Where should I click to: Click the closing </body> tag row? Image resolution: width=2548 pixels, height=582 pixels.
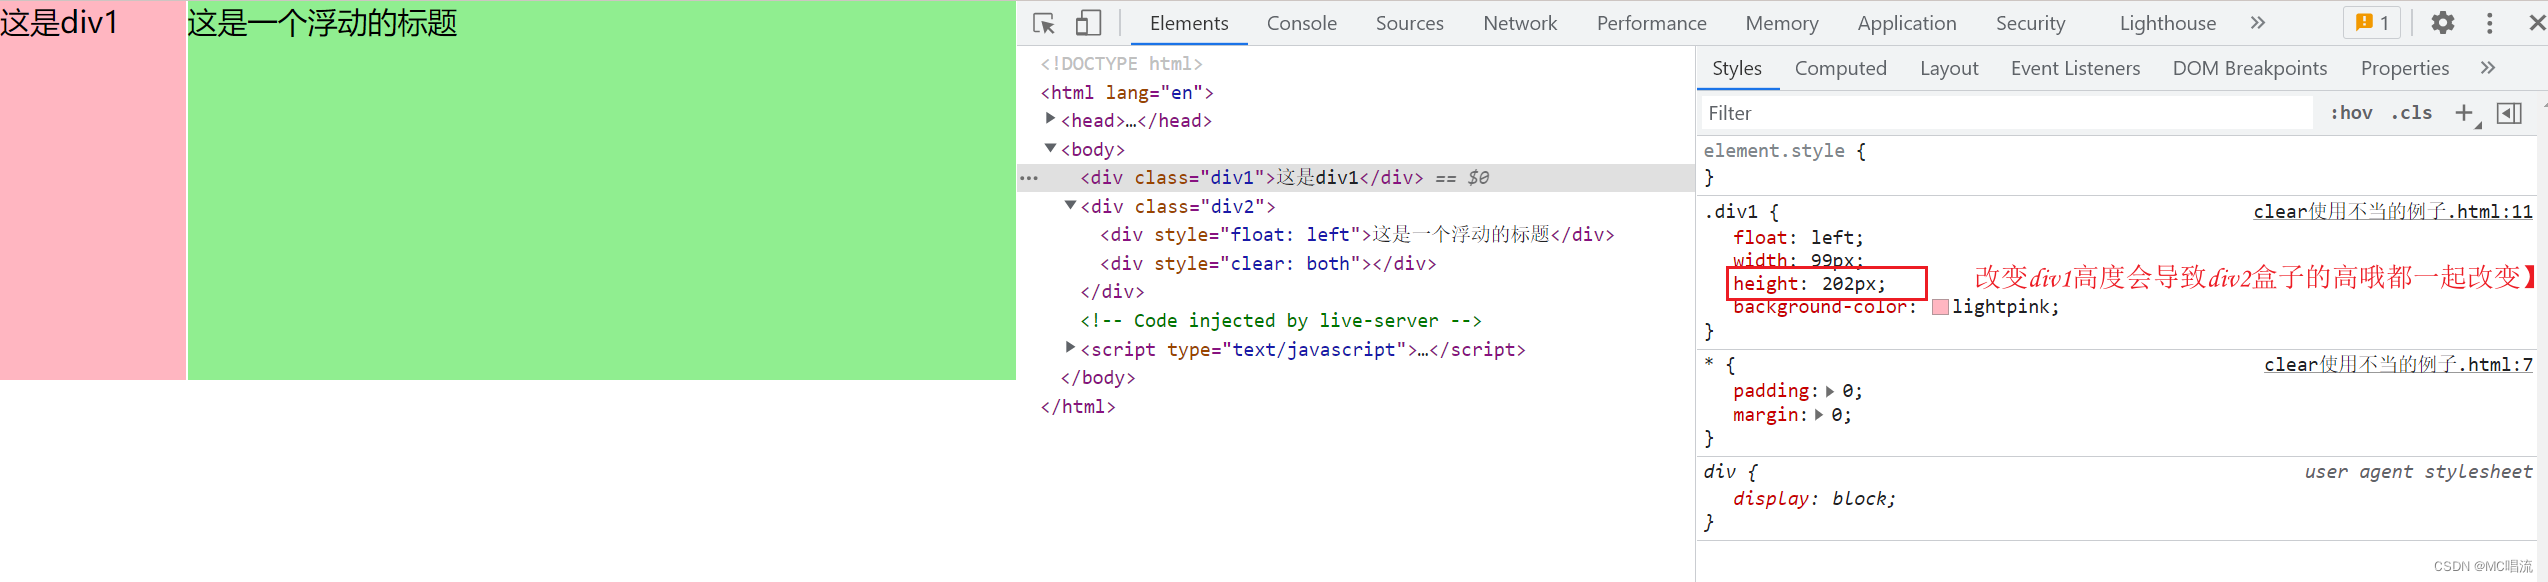point(1098,377)
